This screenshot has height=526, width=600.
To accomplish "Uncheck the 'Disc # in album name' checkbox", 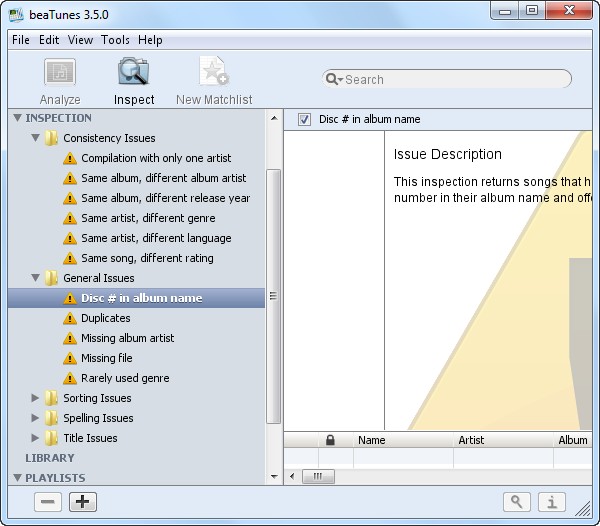I will pyautogui.click(x=305, y=120).
